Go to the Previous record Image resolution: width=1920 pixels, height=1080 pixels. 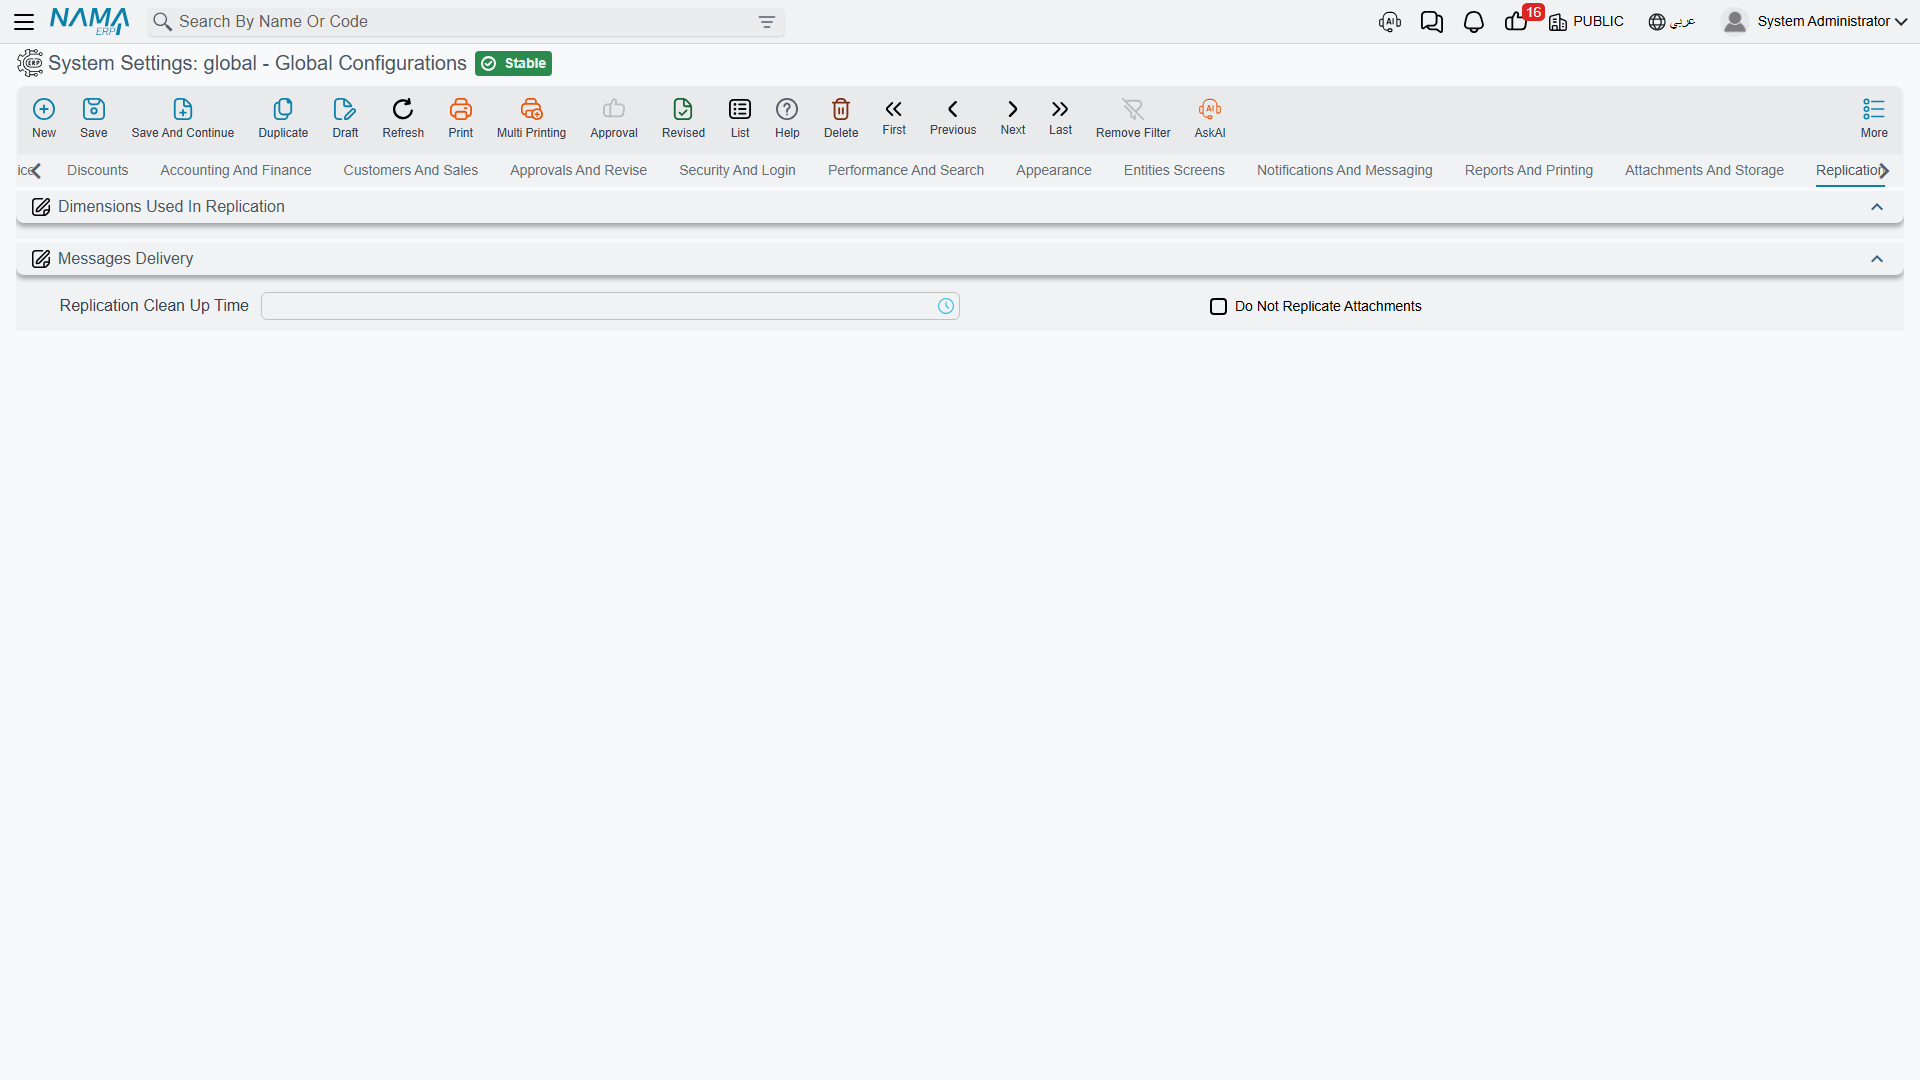(953, 117)
